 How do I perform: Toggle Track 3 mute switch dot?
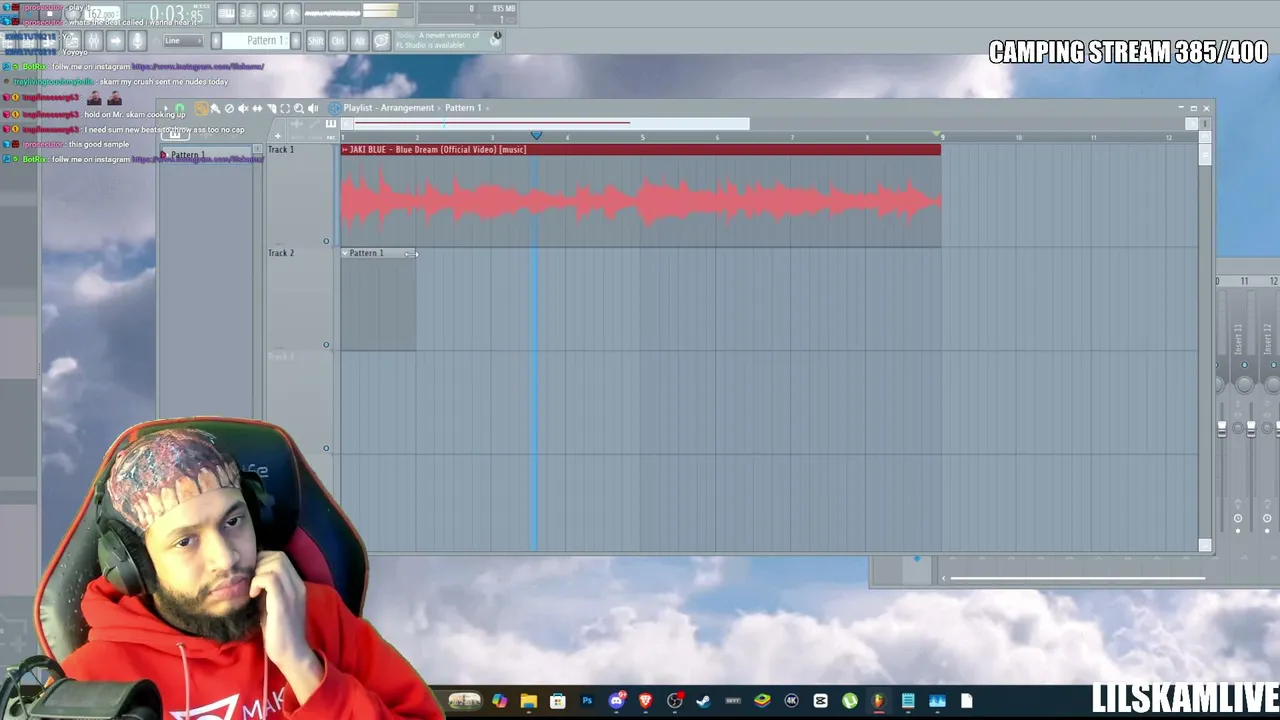click(x=326, y=448)
